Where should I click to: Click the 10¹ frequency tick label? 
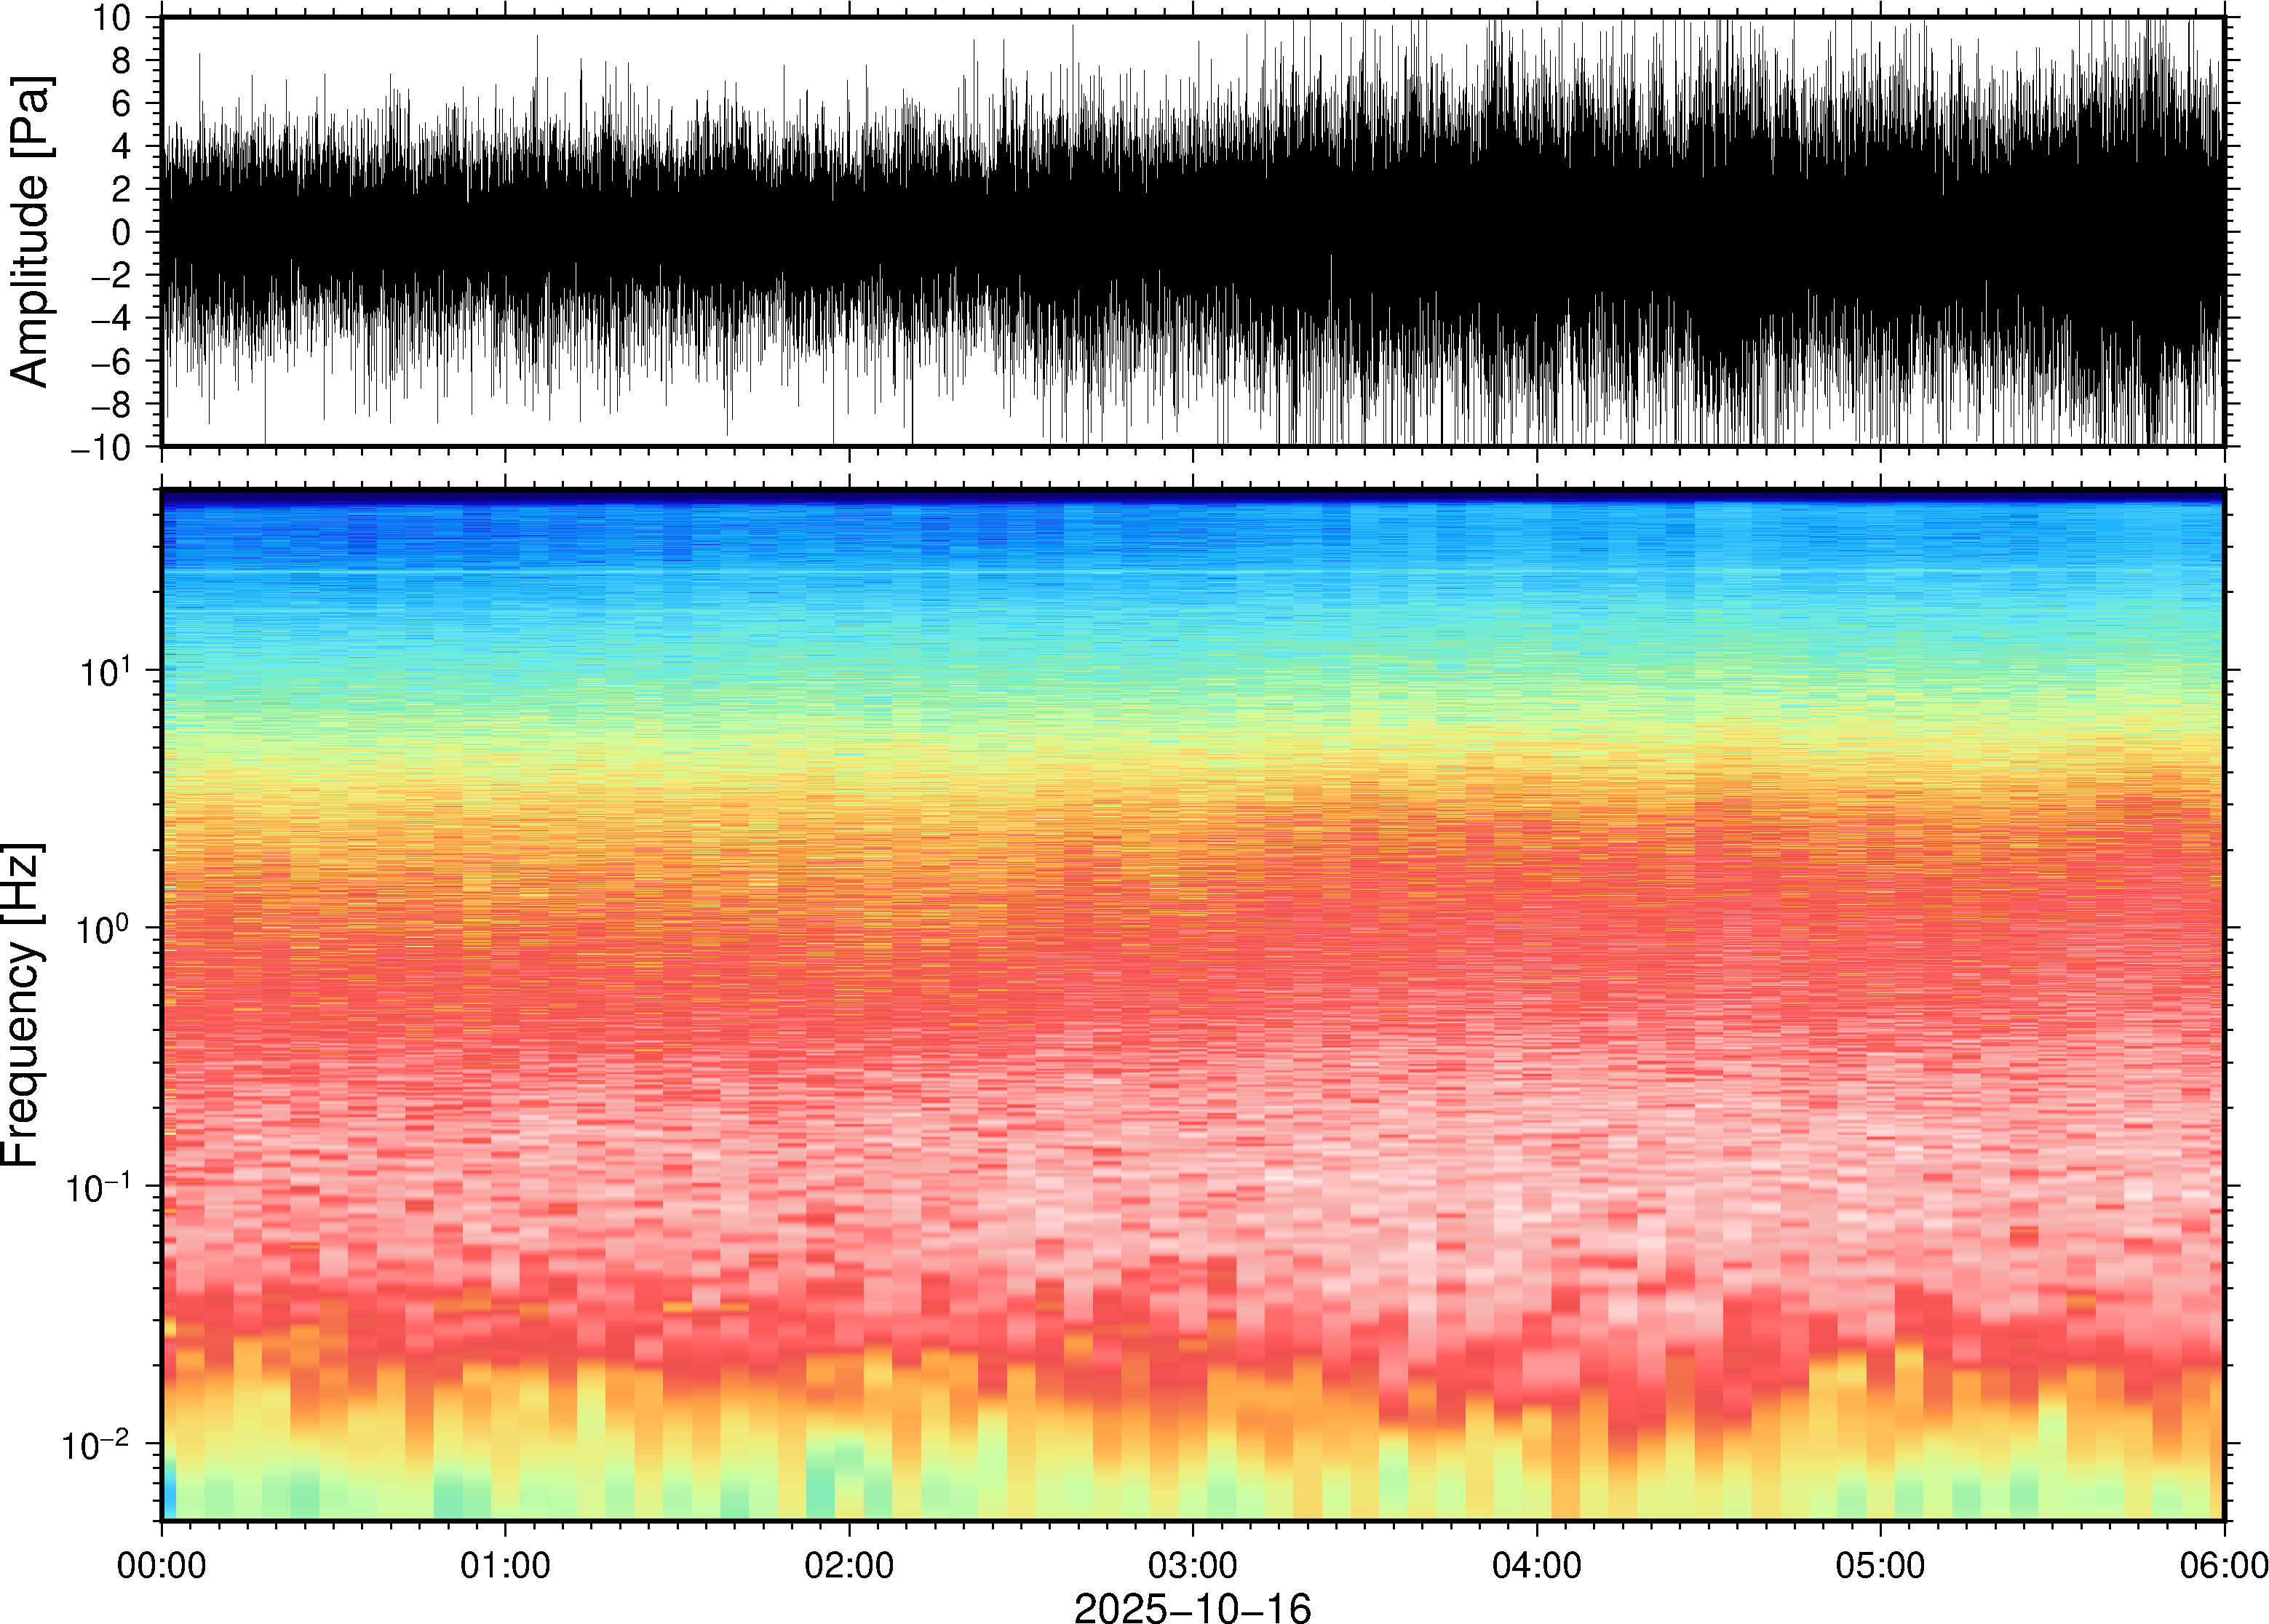104,671
